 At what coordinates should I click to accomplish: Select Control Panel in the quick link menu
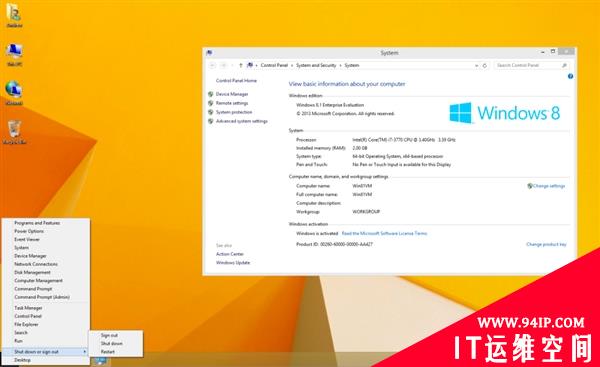coord(28,316)
